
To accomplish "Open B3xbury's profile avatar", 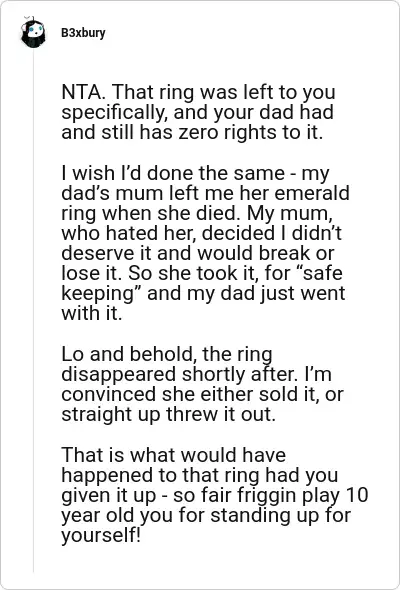I will pos(33,33).
